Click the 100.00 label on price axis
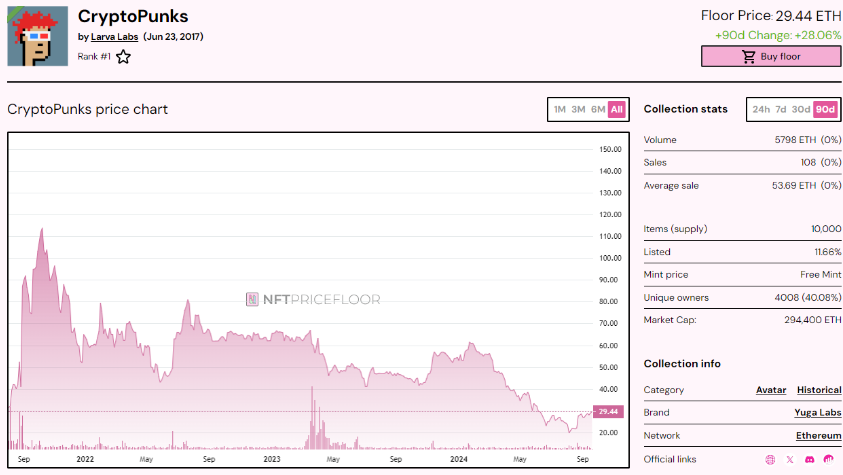 coord(610,258)
